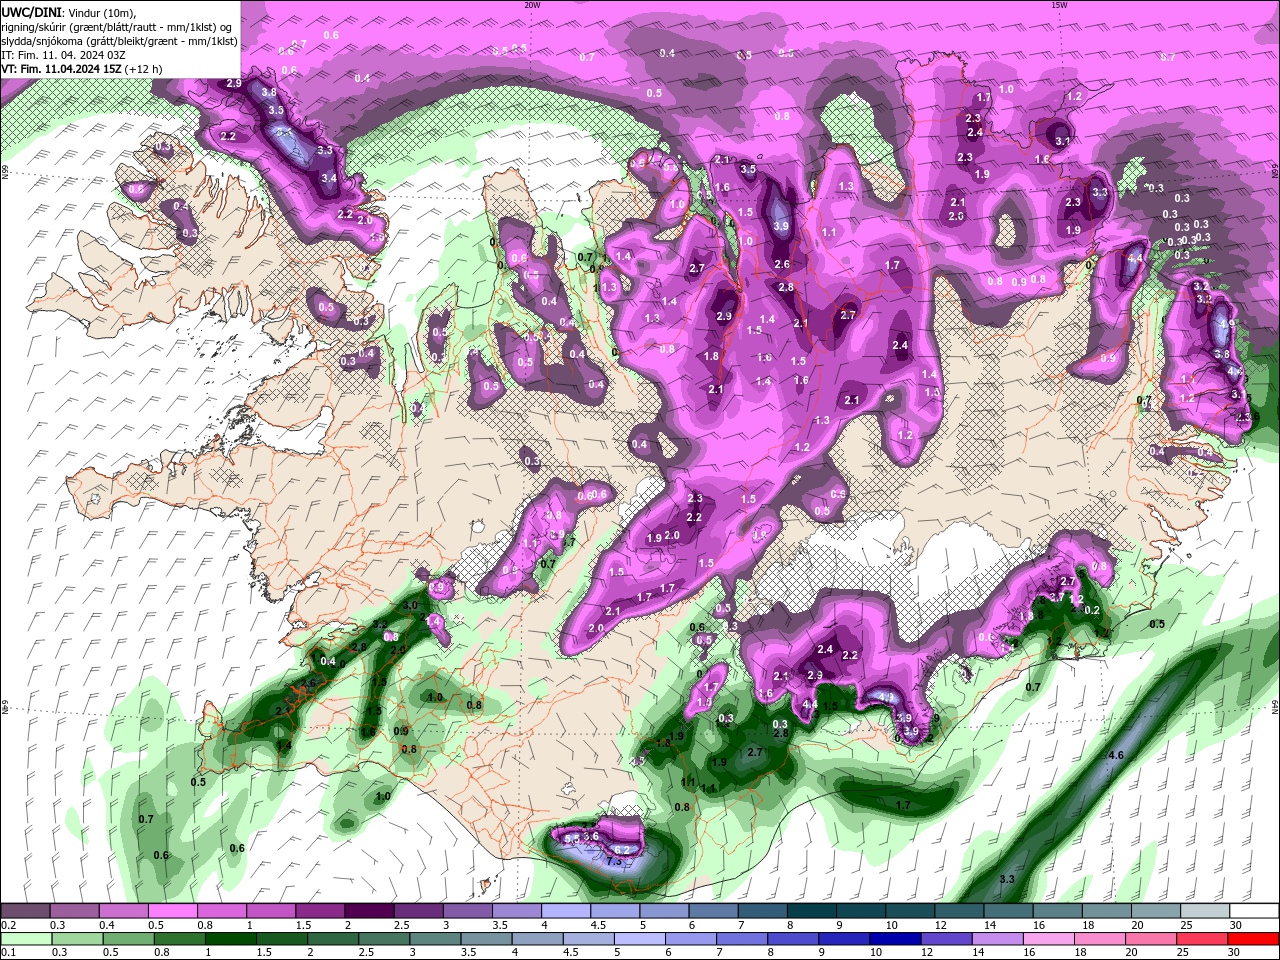Viewport: 1280px width, 960px height.
Task: Pick the upper legend row swatch at 0.3
Action: (x=74, y=911)
